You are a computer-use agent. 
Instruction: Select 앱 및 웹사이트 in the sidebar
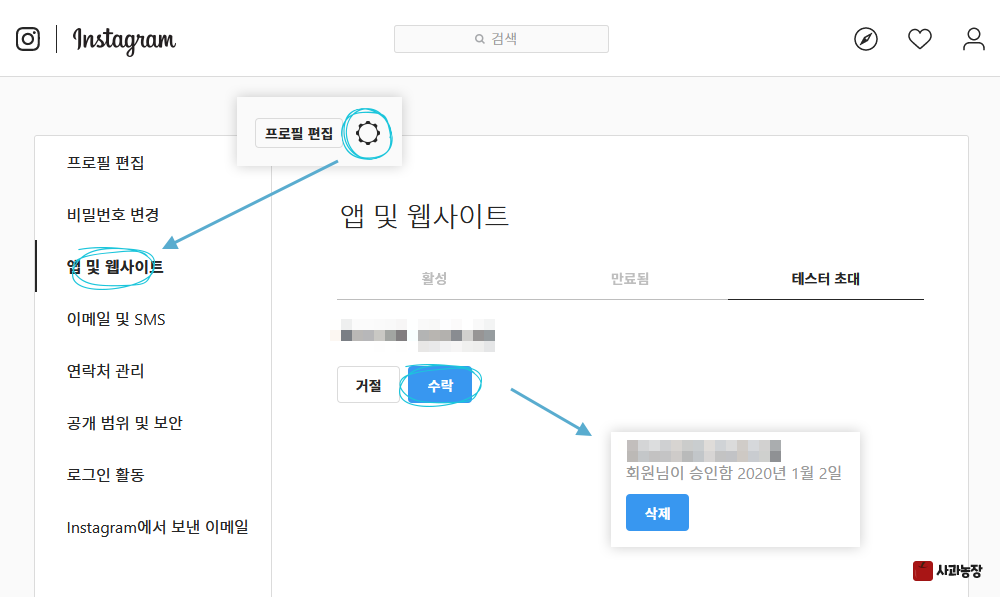click(115, 267)
